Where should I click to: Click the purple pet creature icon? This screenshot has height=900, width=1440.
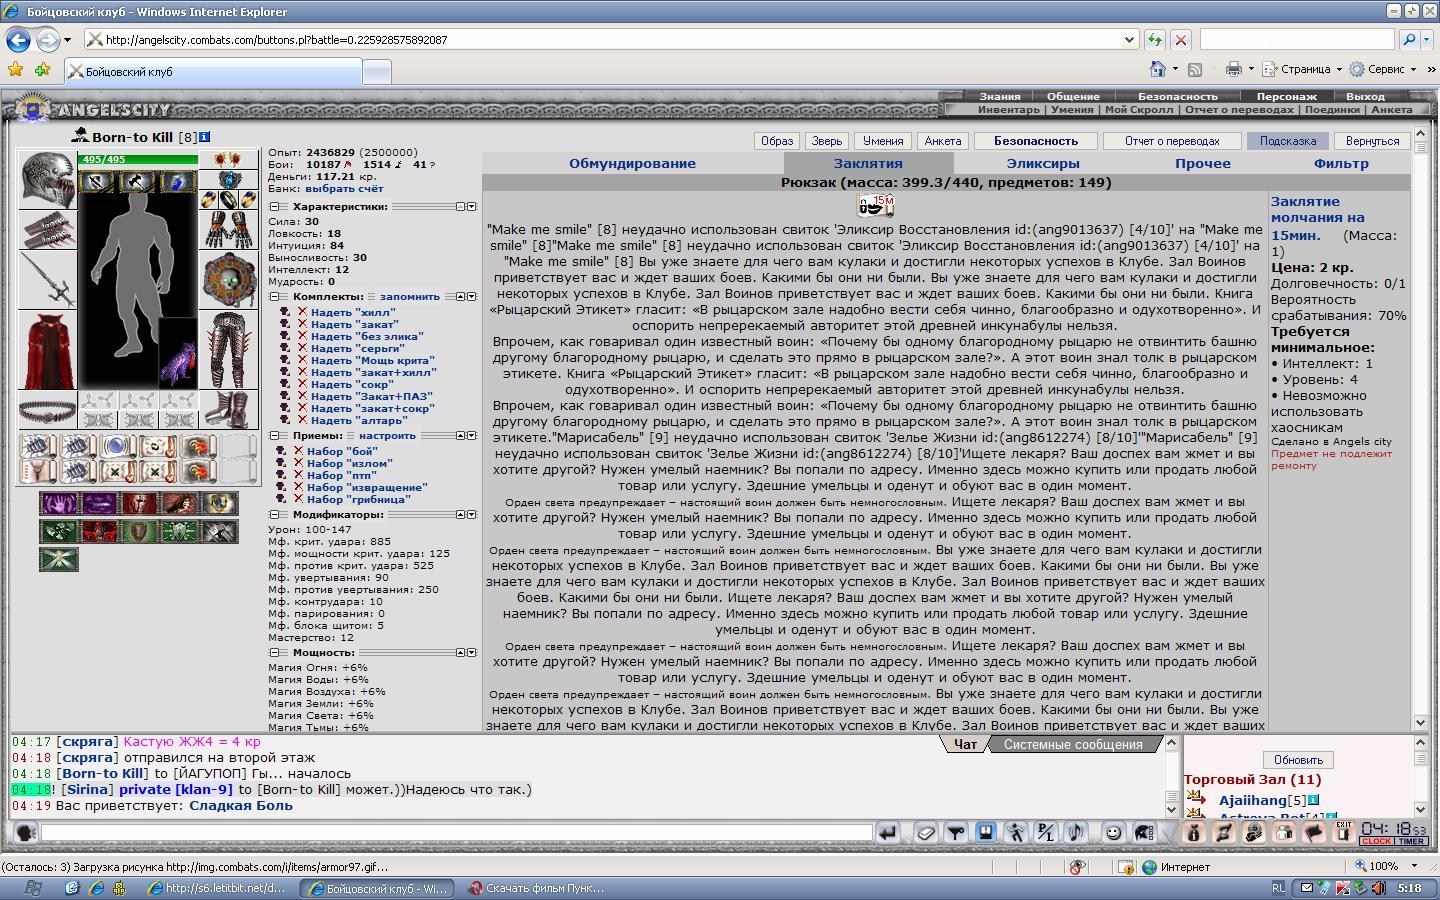[177, 355]
